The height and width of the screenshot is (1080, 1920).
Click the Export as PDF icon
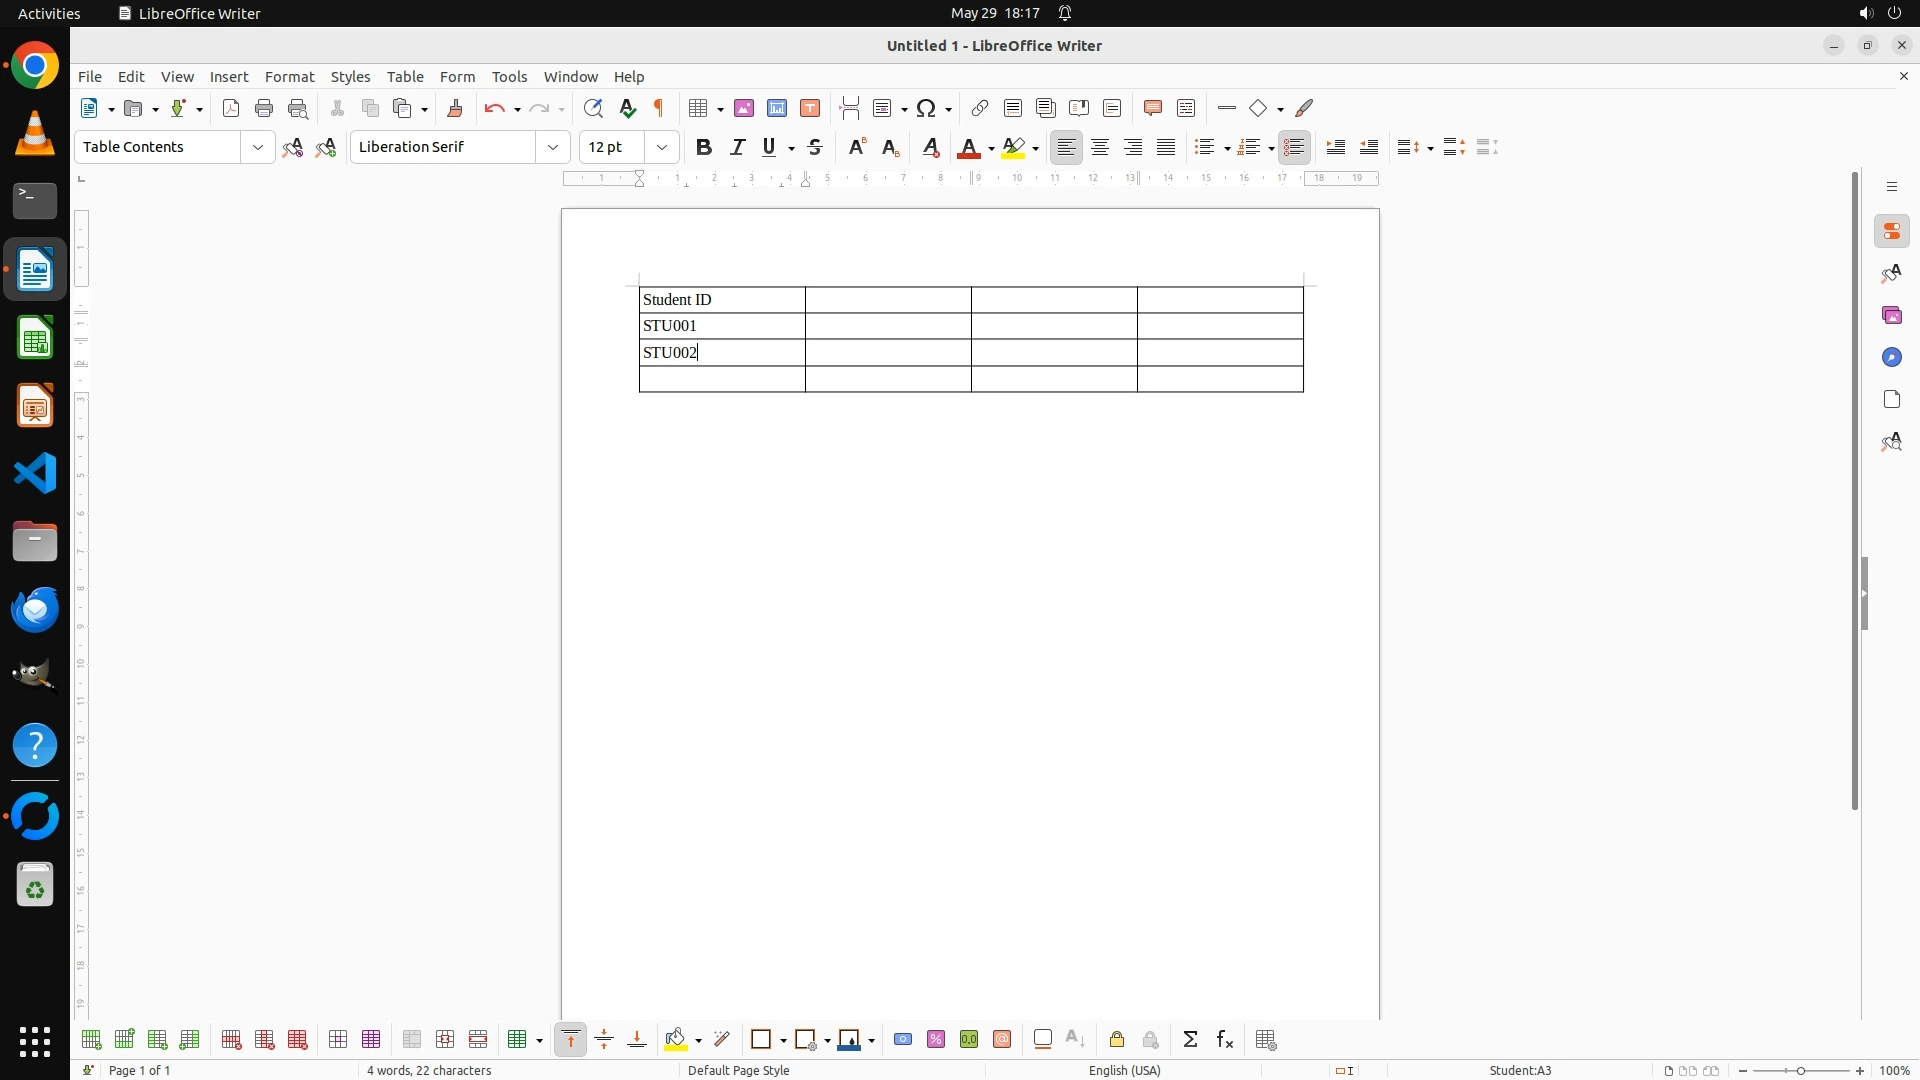tap(231, 108)
